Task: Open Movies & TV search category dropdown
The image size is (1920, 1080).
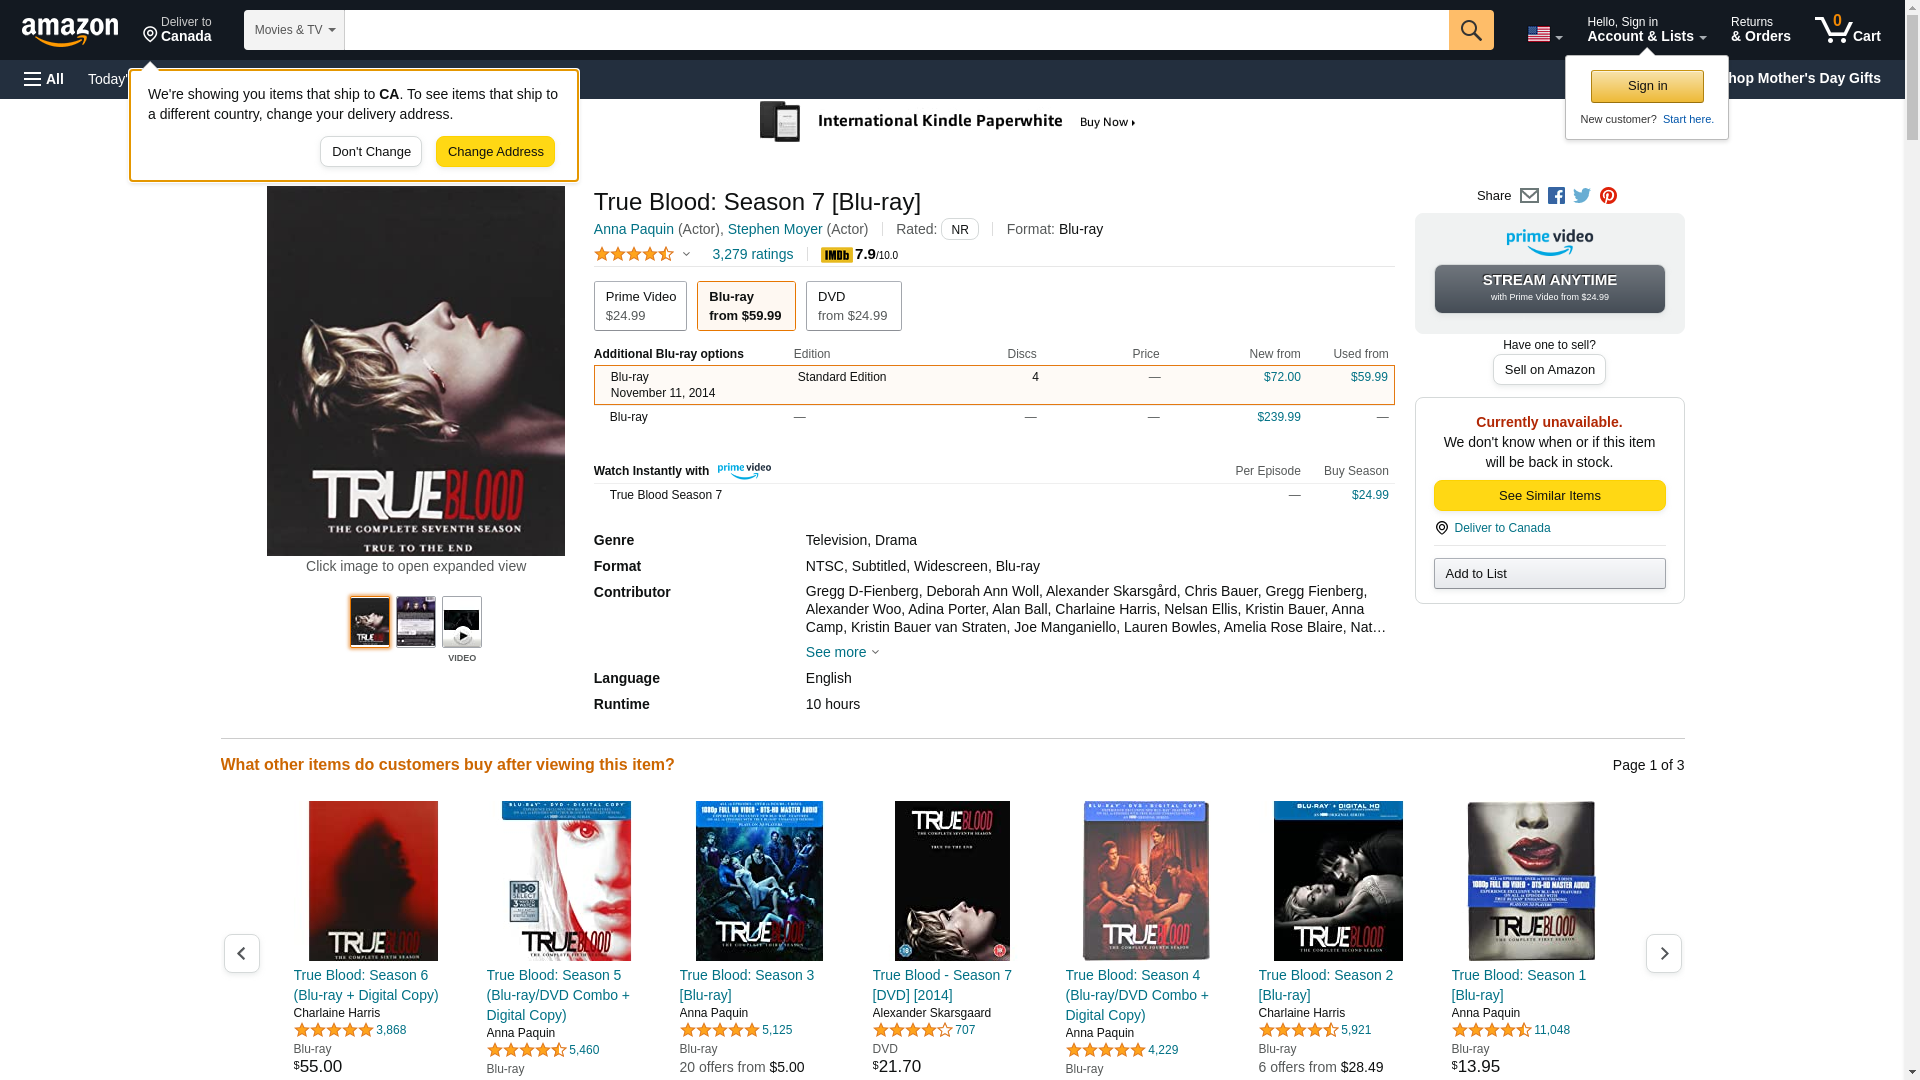Action: [294, 30]
